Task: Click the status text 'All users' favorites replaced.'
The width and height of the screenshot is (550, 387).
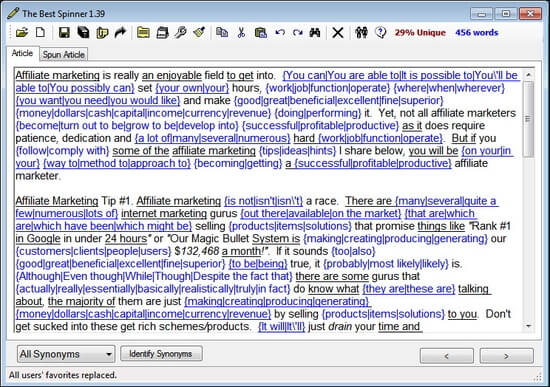Action: [x=62, y=375]
